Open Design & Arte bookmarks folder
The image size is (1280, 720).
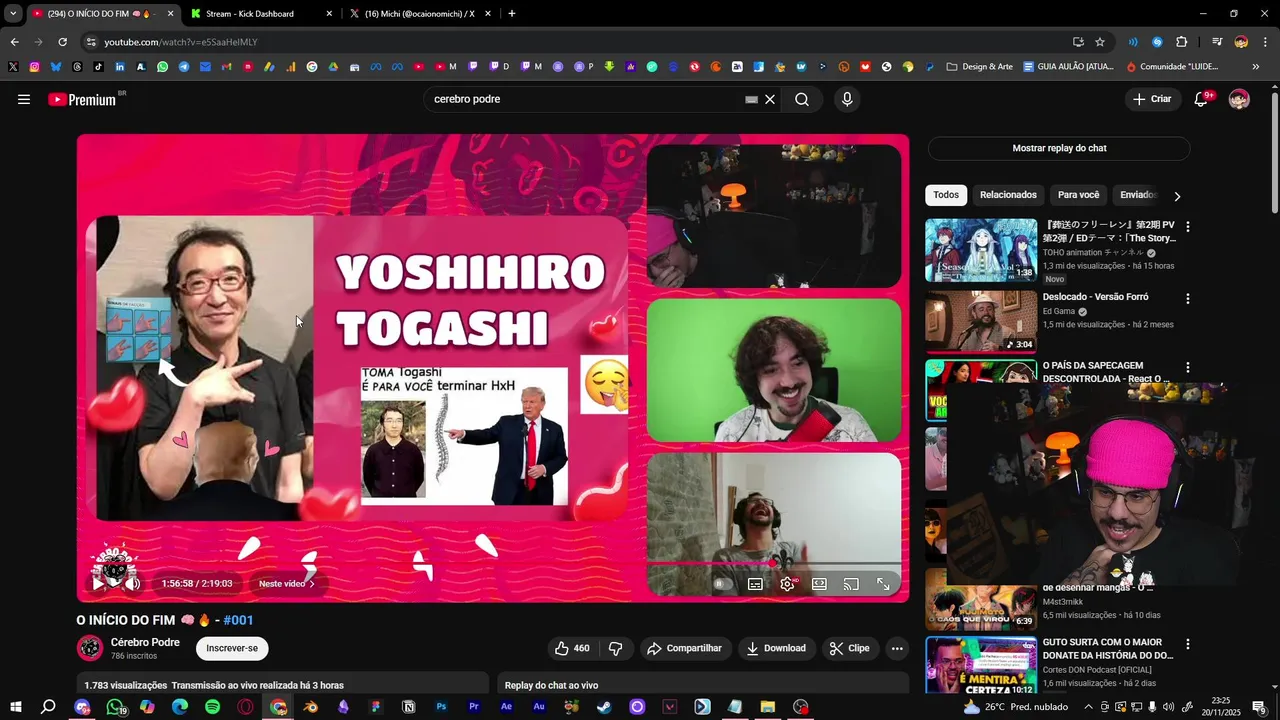[980, 67]
